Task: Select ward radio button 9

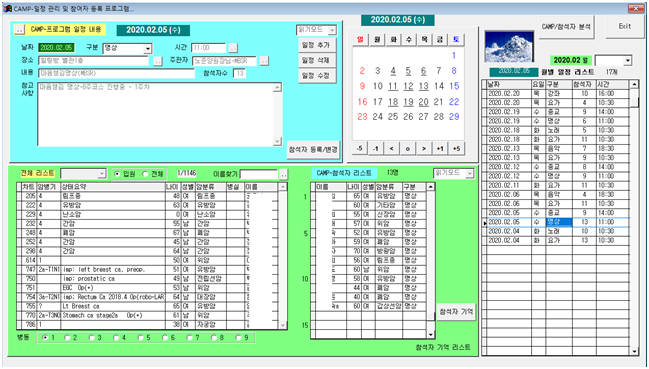Action: tap(238, 338)
